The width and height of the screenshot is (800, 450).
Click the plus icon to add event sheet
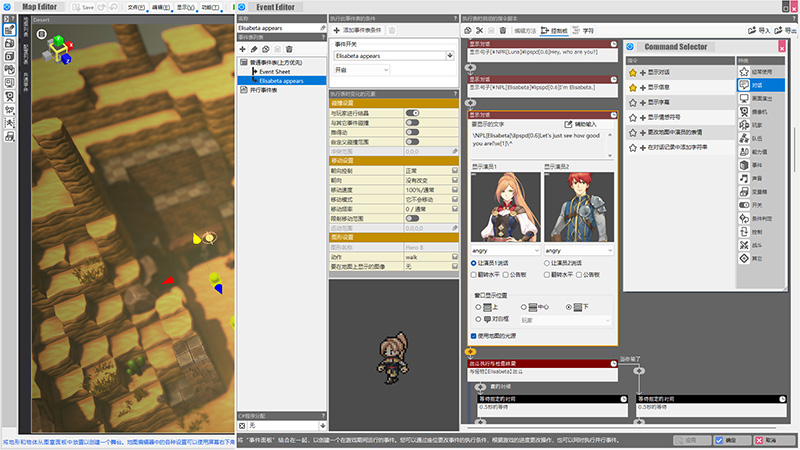243,49
